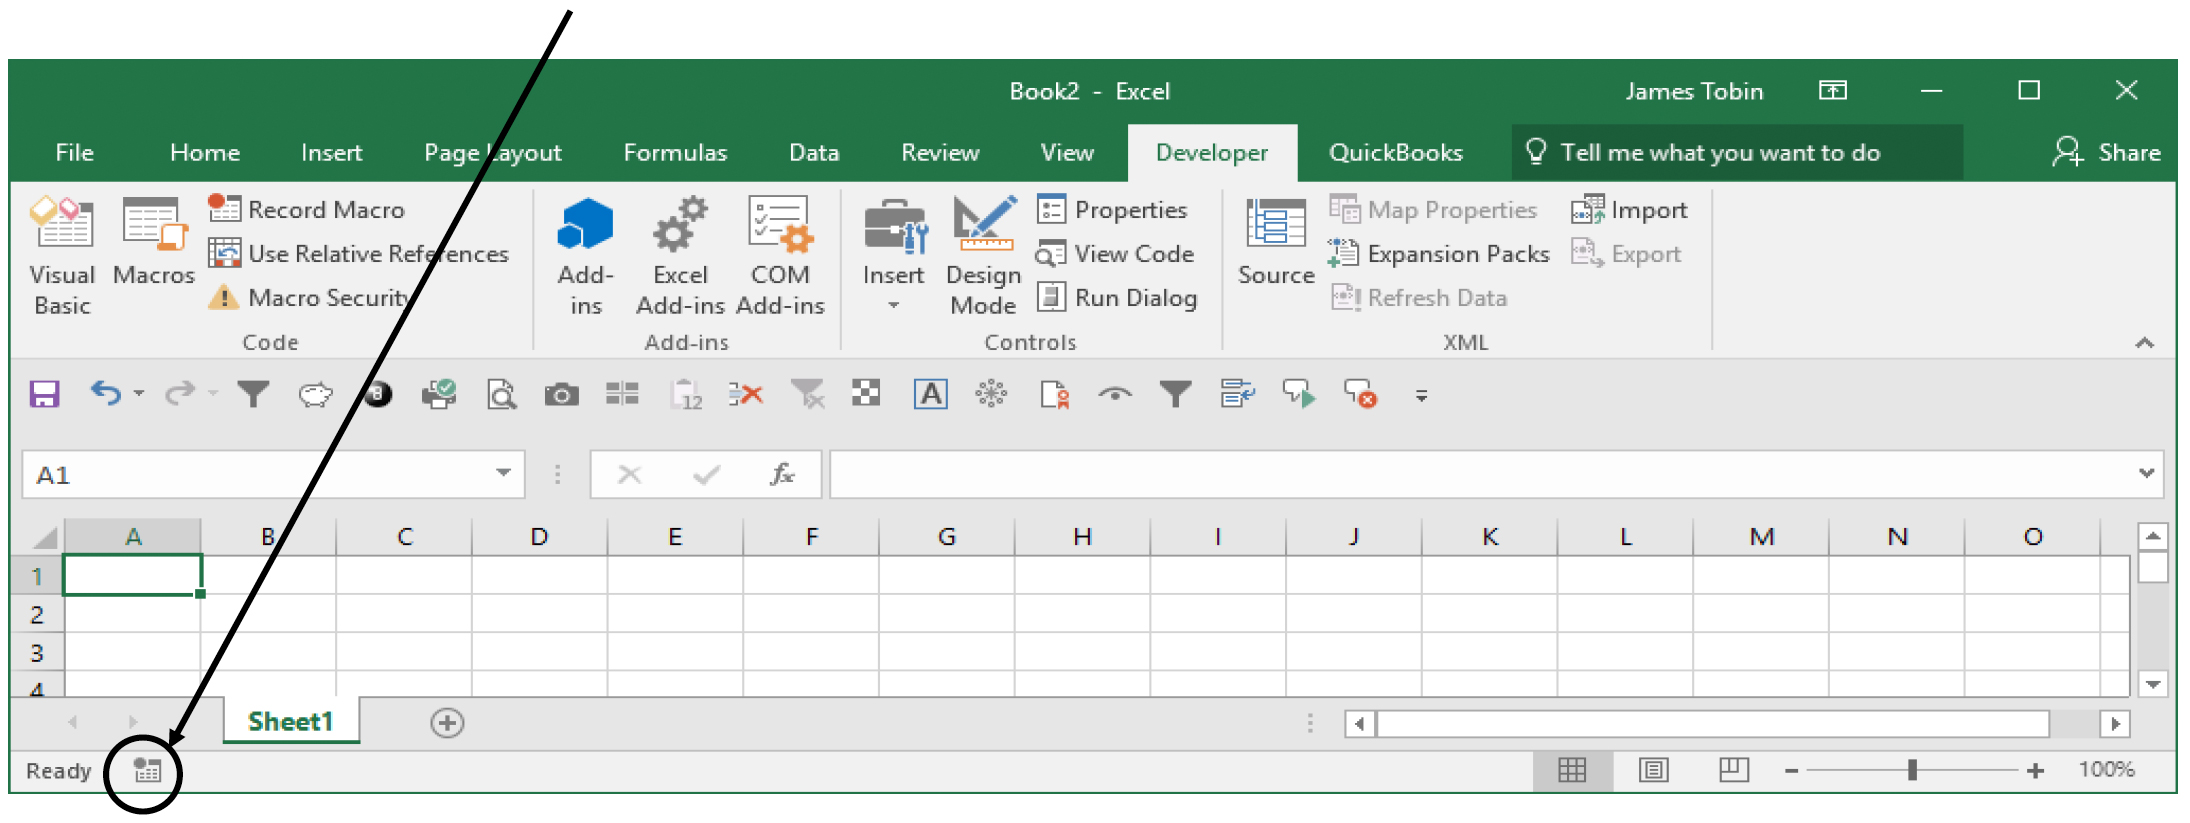Switch to the Data tab

[814, 152]
